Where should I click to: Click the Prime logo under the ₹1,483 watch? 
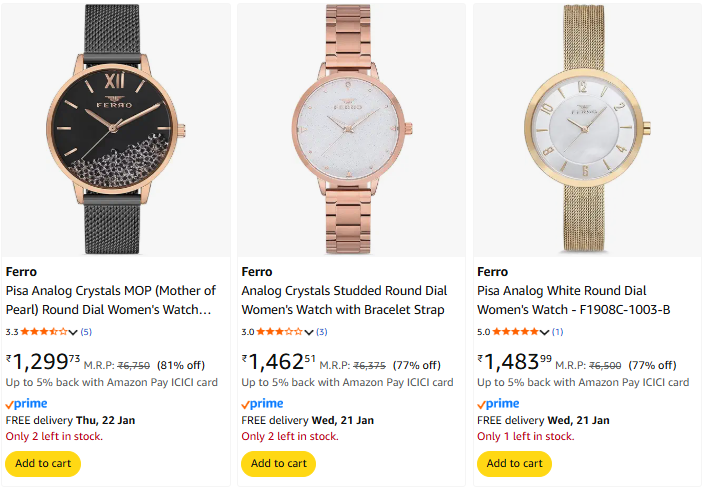point(498,404)
